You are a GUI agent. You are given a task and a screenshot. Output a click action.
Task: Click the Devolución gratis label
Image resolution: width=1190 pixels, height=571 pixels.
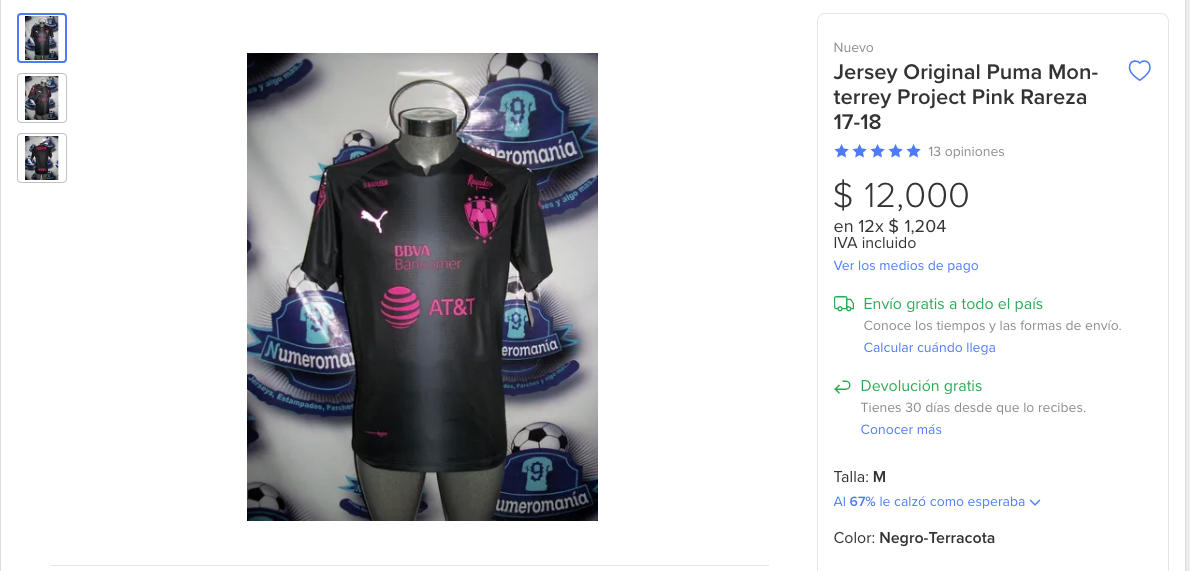pos(921,386)
